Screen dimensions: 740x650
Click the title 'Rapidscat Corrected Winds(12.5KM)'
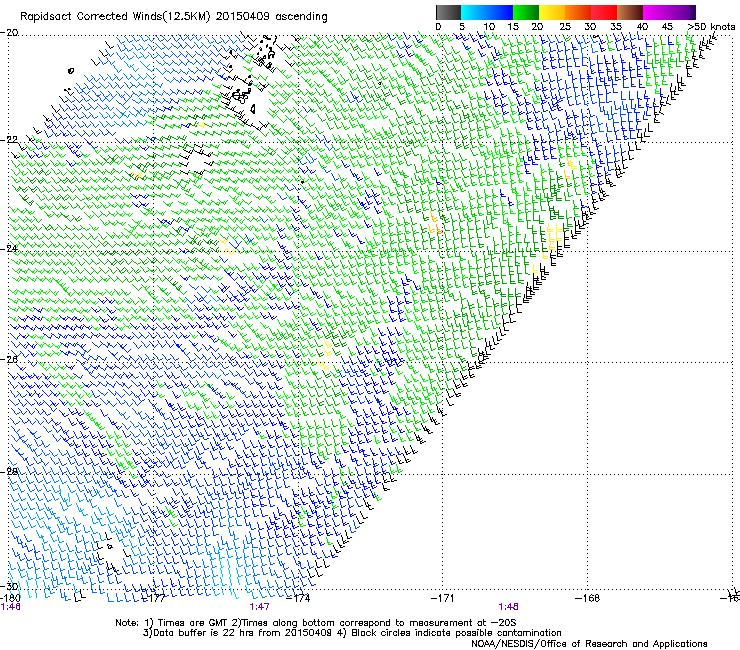(116, 17)
